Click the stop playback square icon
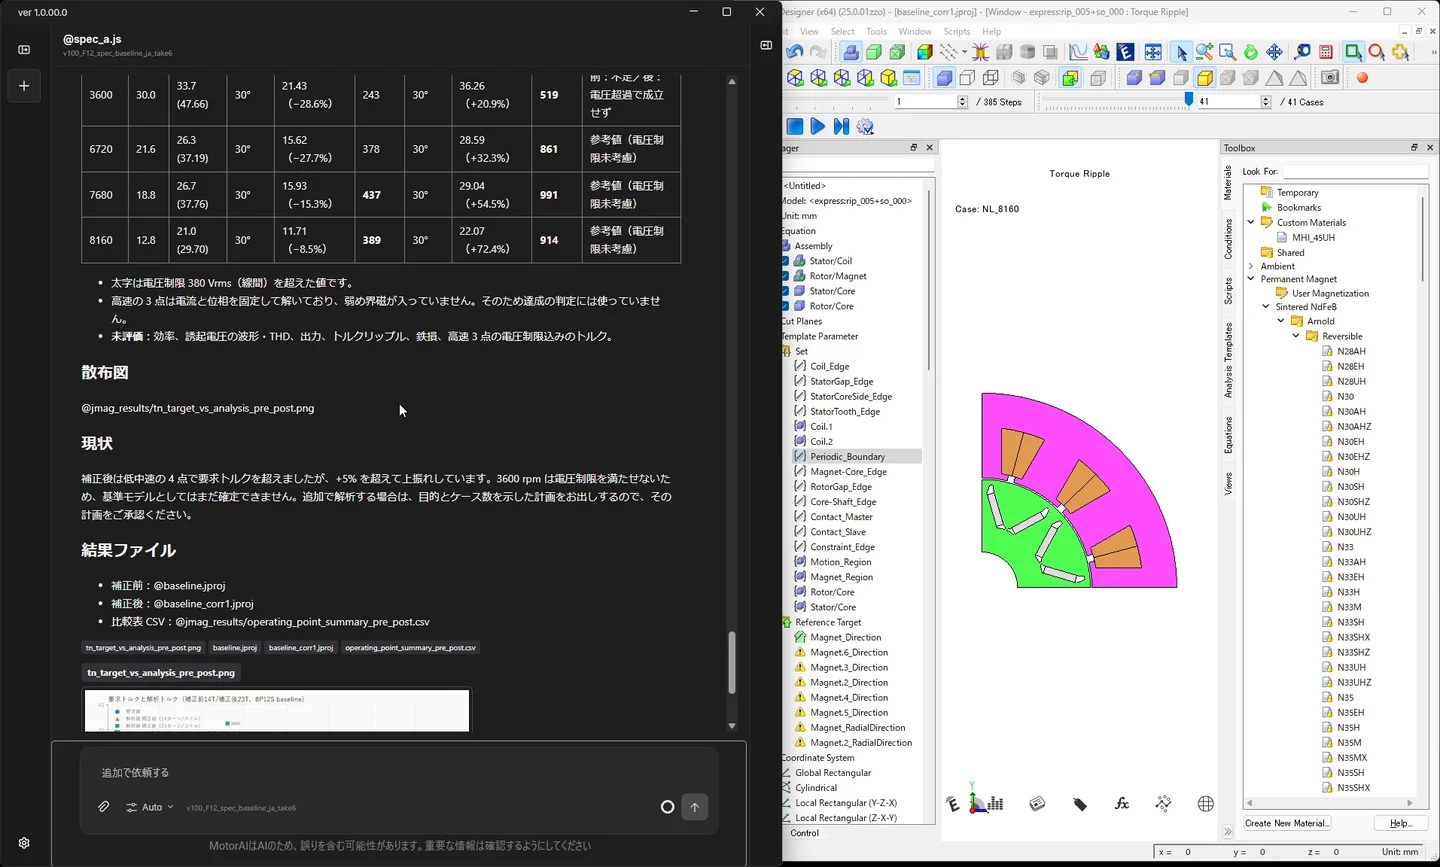Screen dimensions: 1440x867 point(795,126)
